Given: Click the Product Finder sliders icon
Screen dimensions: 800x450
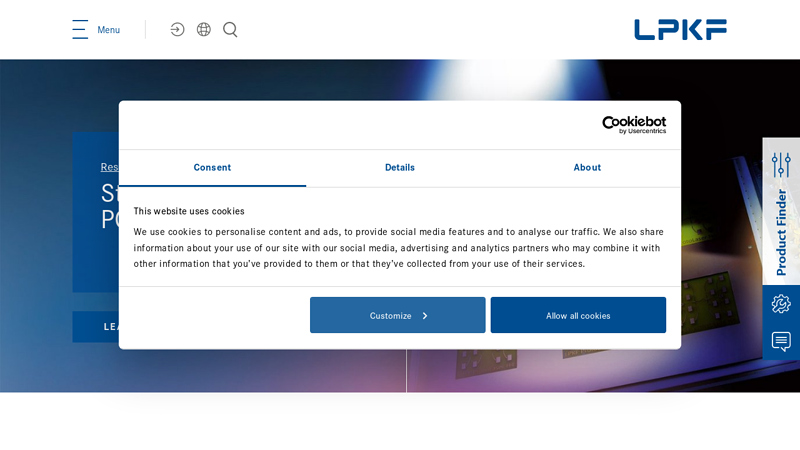Looking at the screenshot, I should pyautogui.click(x=781, y=164).
